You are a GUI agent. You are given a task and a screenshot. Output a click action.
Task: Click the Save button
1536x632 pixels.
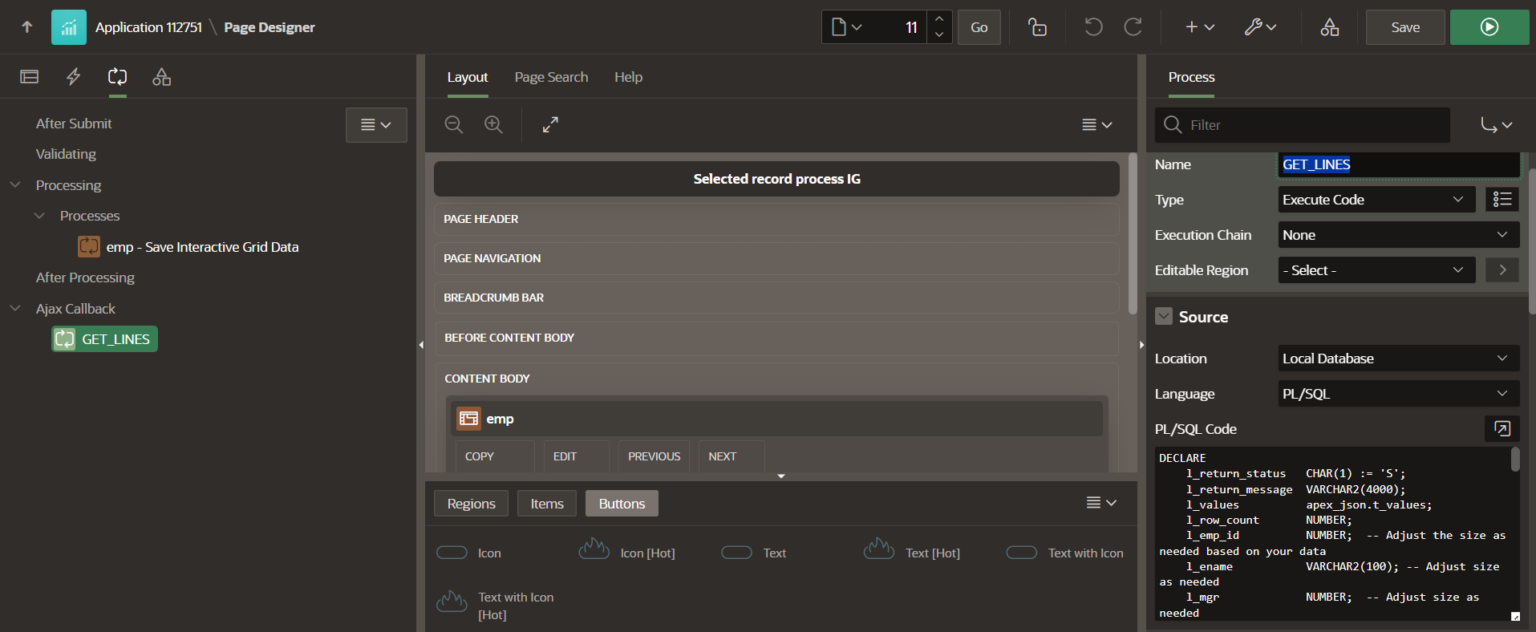1405,27
